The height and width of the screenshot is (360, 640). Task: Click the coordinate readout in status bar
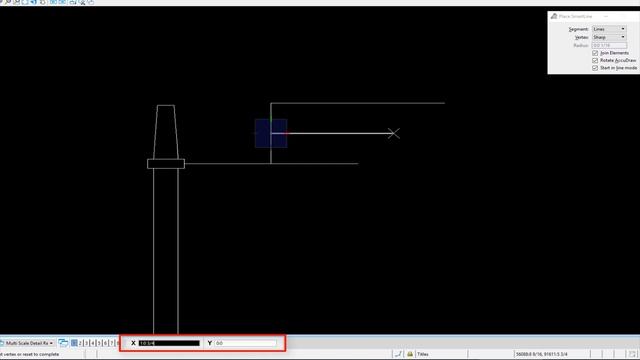(551, 354)
